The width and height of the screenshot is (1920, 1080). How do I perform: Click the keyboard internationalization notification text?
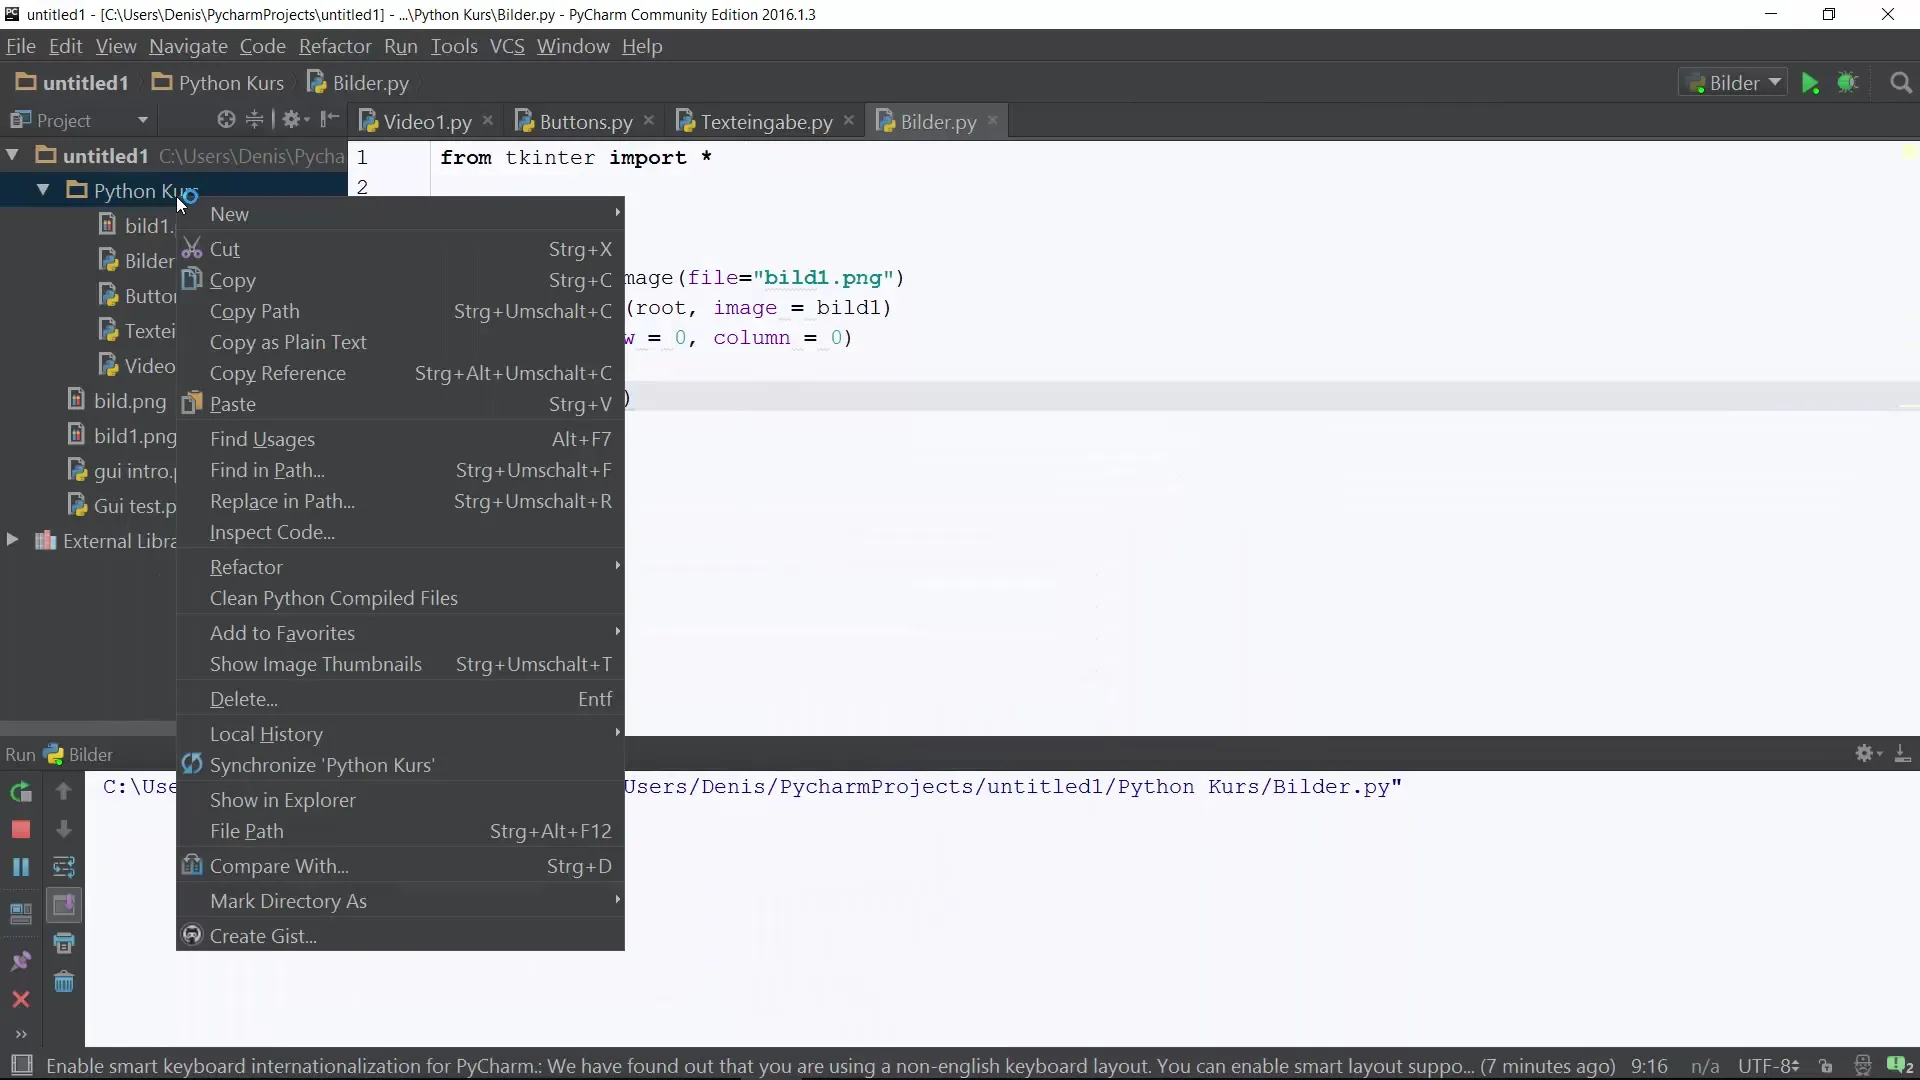pos(830,1066)
